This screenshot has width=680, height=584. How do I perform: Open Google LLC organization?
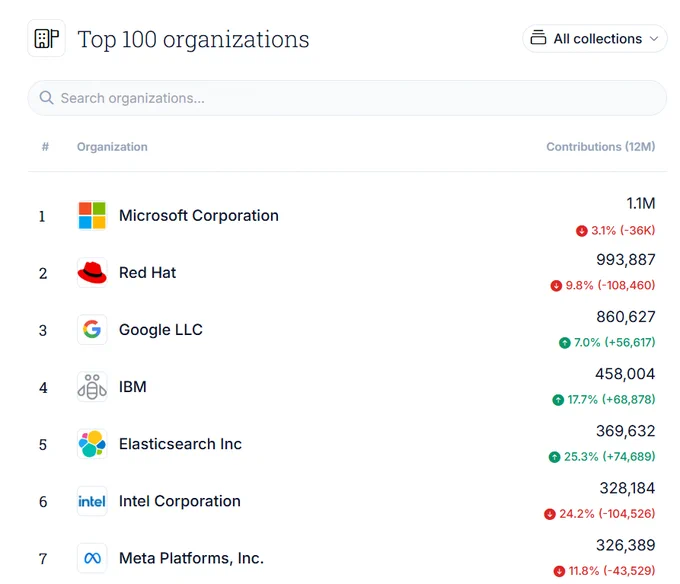[161, 330]
